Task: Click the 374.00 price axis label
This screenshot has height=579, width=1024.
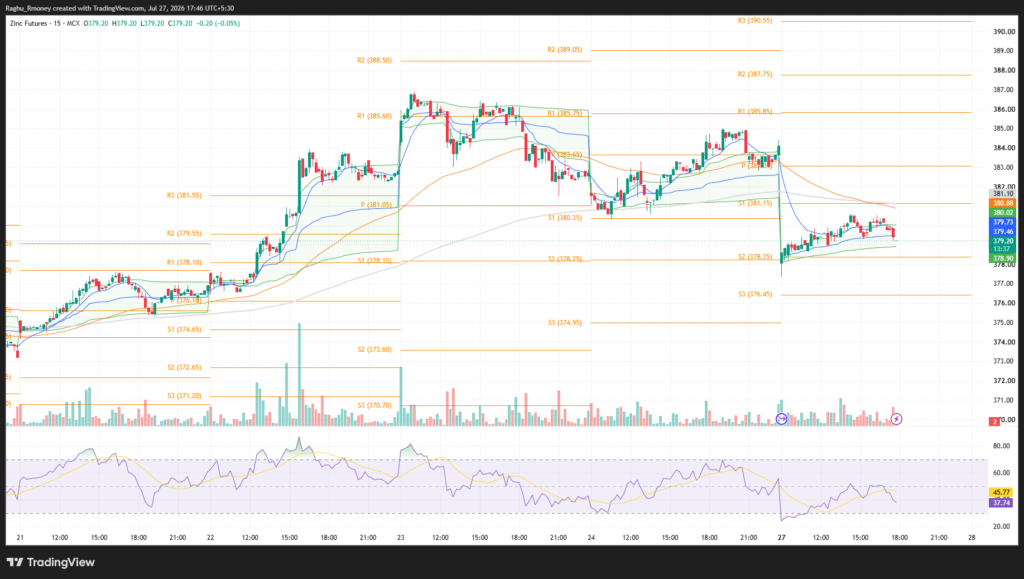Action: pos(1004,342)
